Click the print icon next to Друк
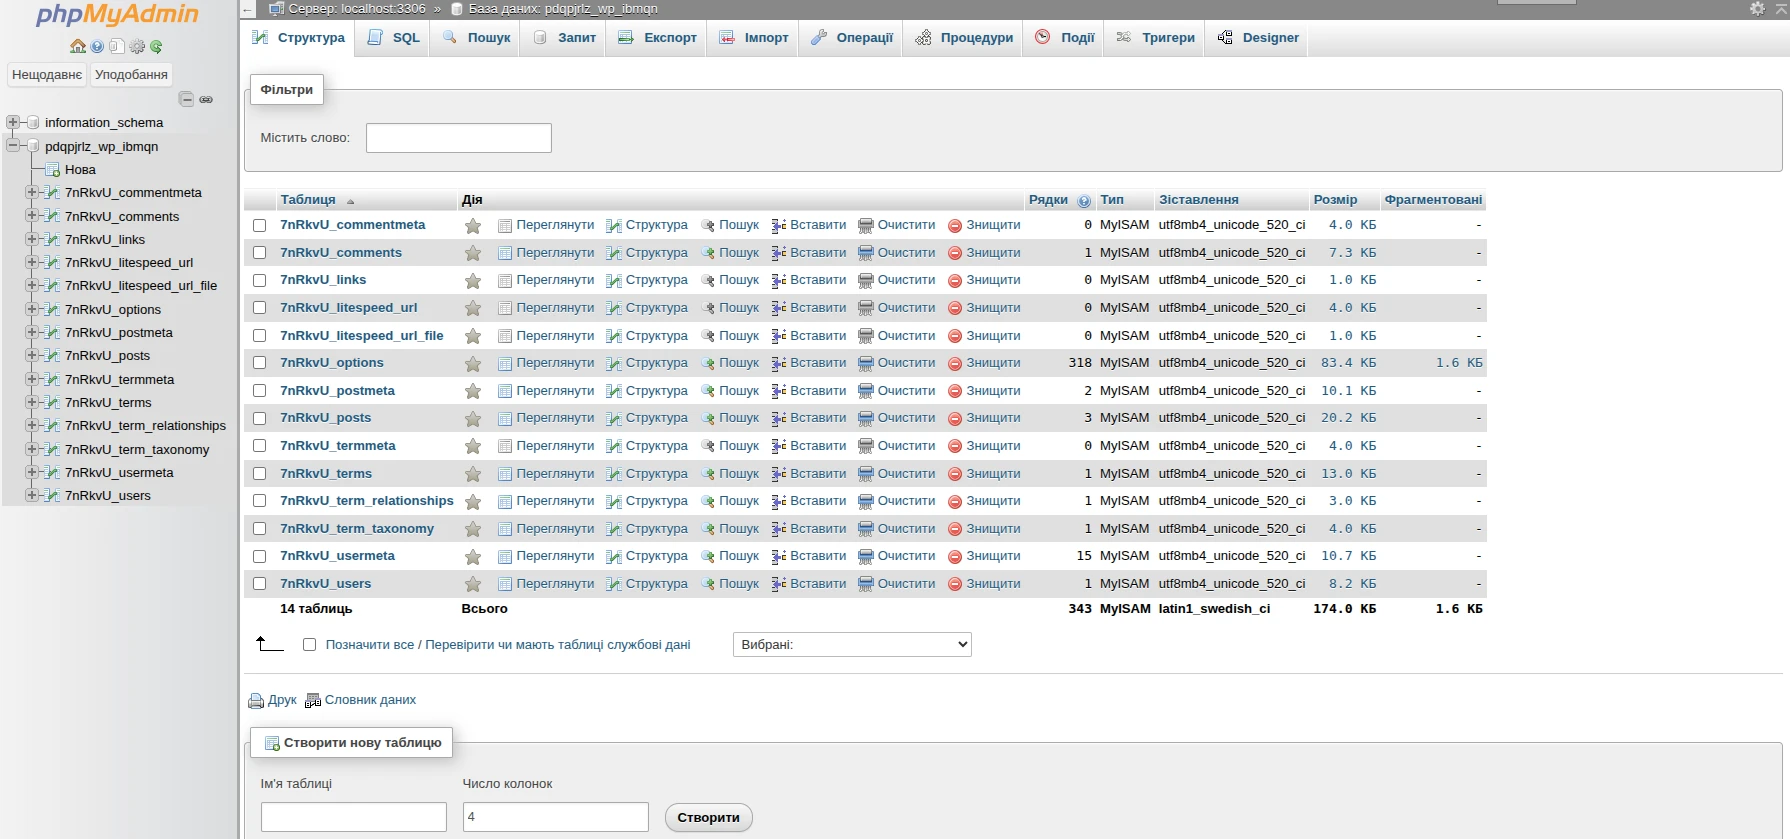This screenshot has width=1790, height=839. (256, 701)
